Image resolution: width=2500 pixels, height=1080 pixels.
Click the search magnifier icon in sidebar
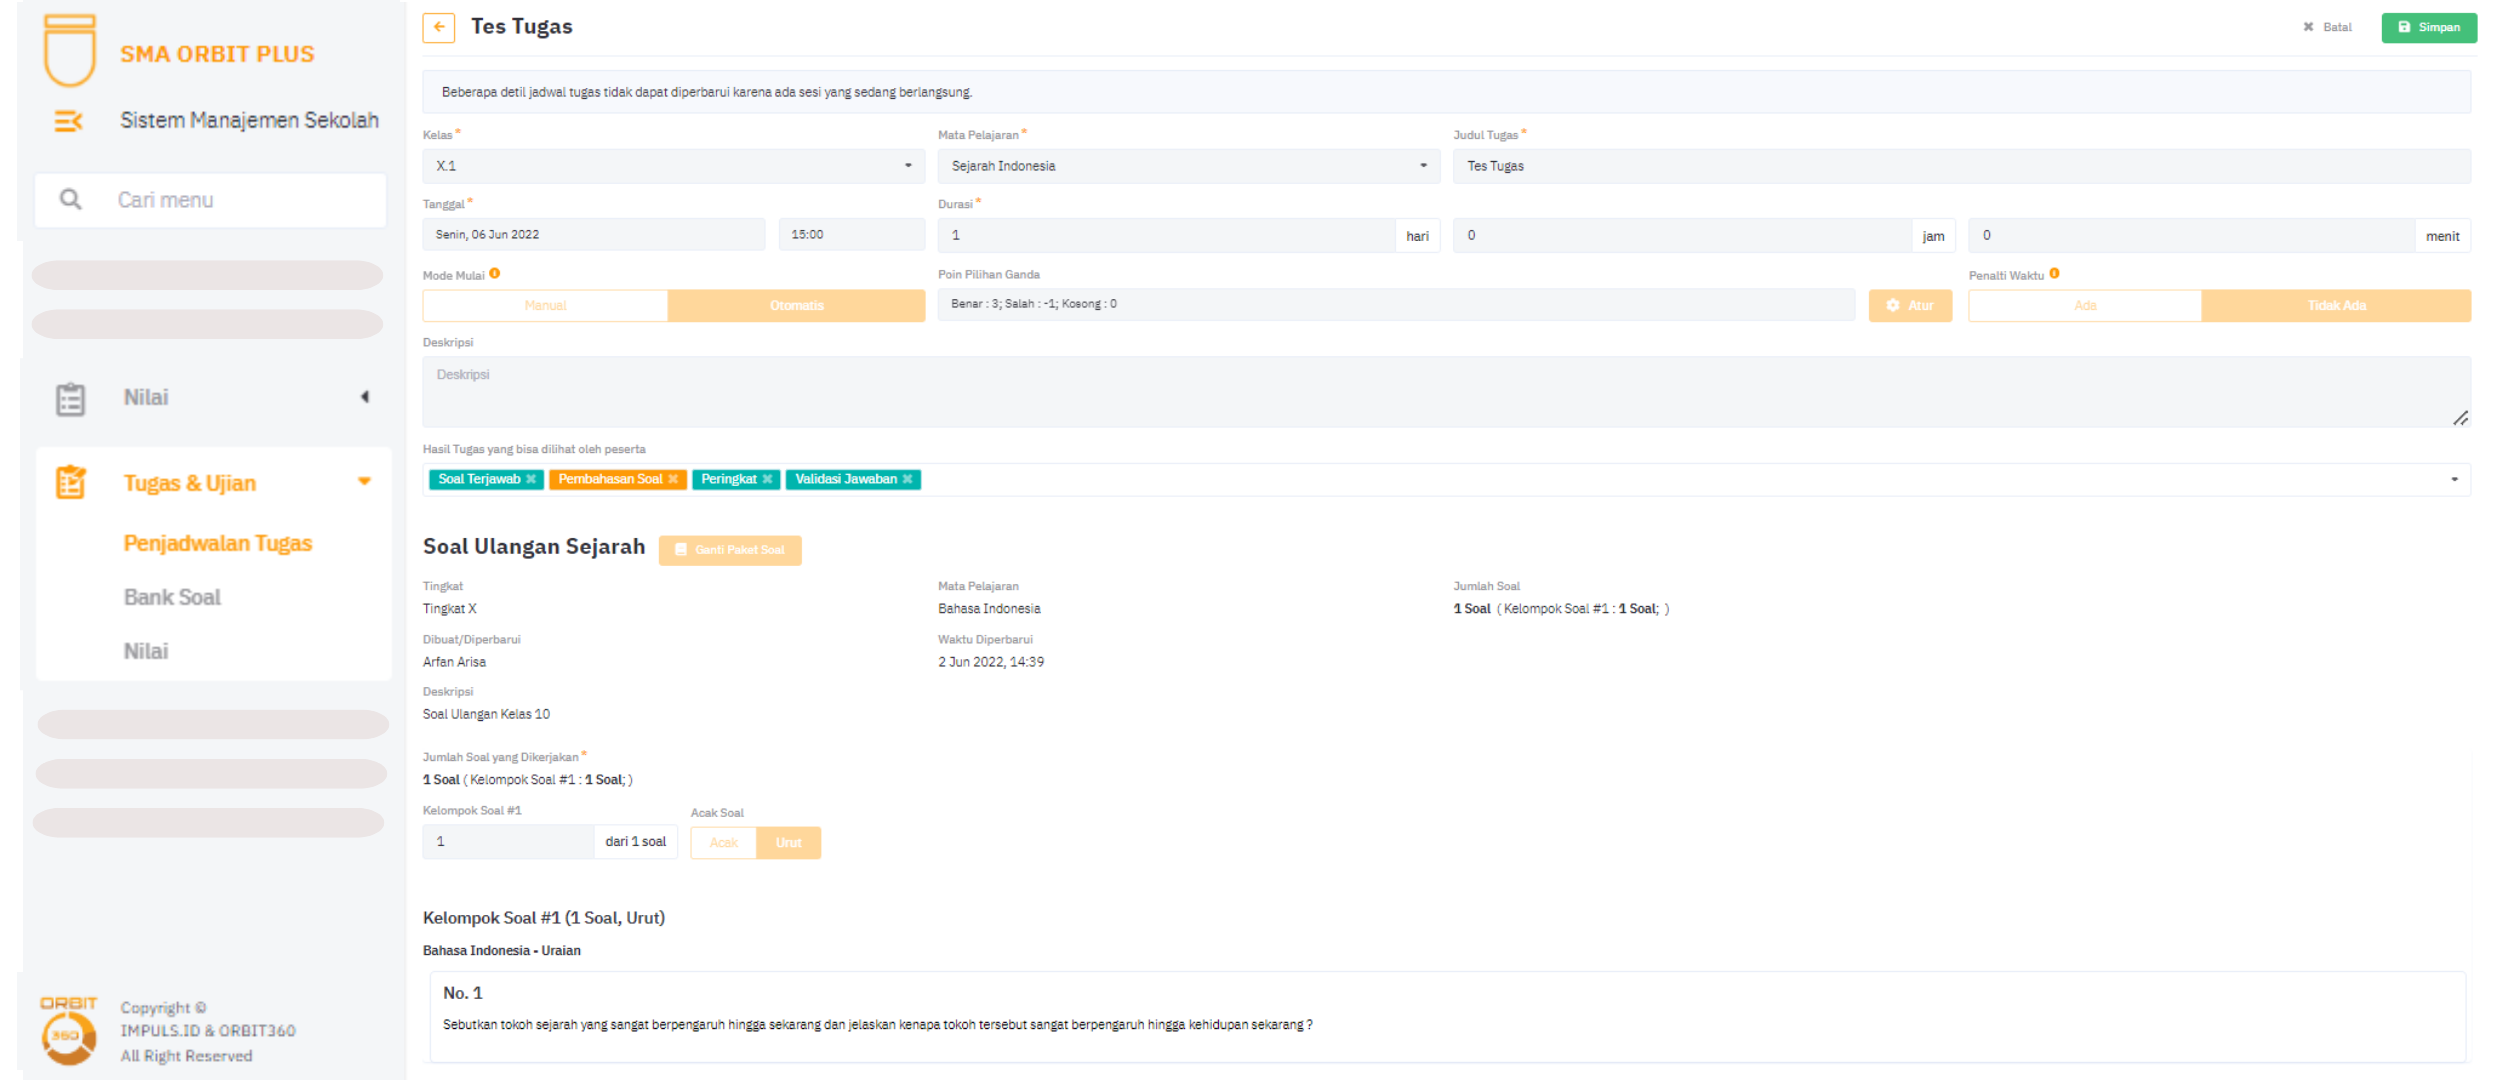70,199
